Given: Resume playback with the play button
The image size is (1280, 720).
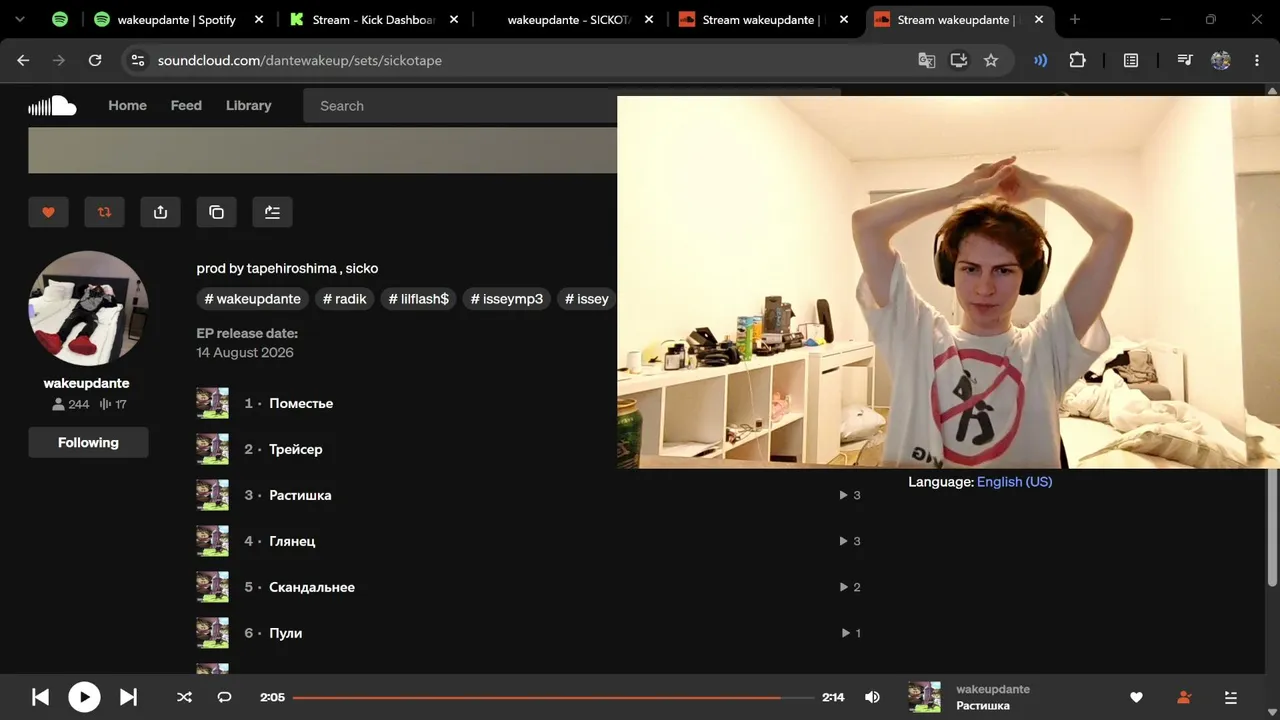Looking at the screenshot, I should tap(84, 697).
